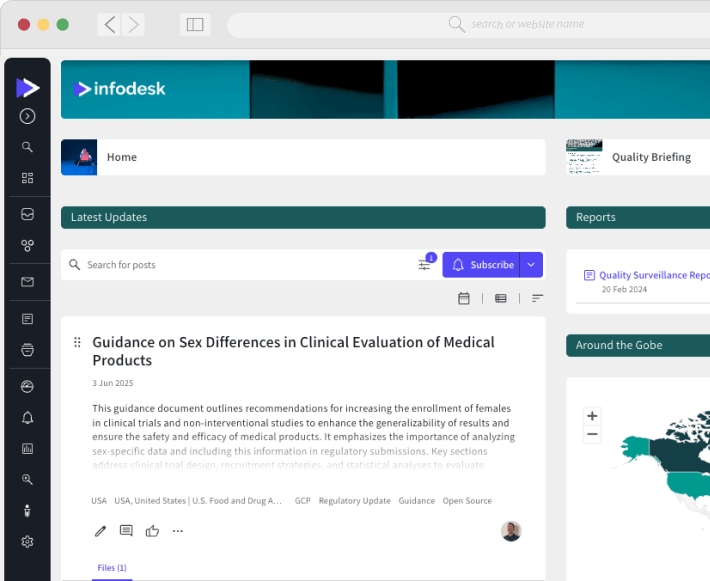This screenshot has width=710, height=581.
Task: Open the dashboard grid icon in sidebar
Action: point(27,178)
